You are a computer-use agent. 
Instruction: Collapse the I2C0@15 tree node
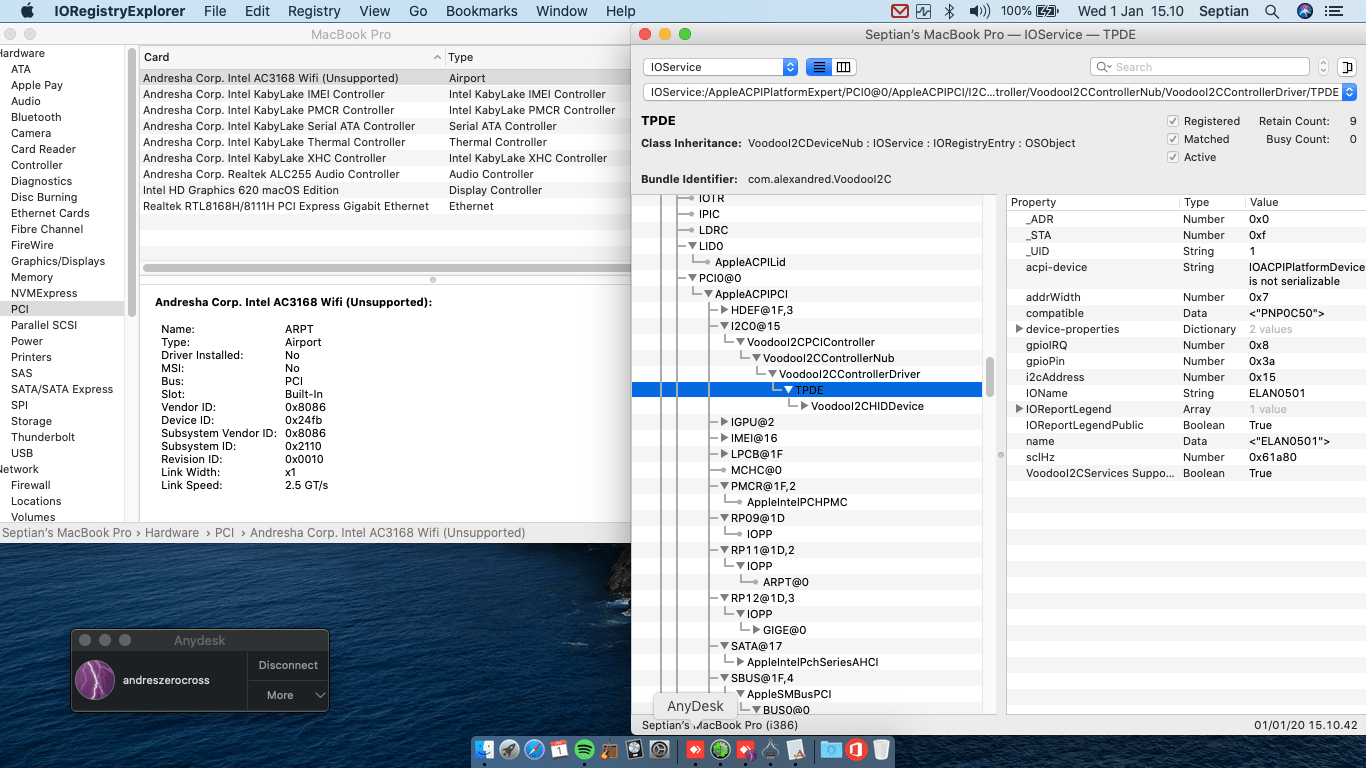[x=724, y=326]
